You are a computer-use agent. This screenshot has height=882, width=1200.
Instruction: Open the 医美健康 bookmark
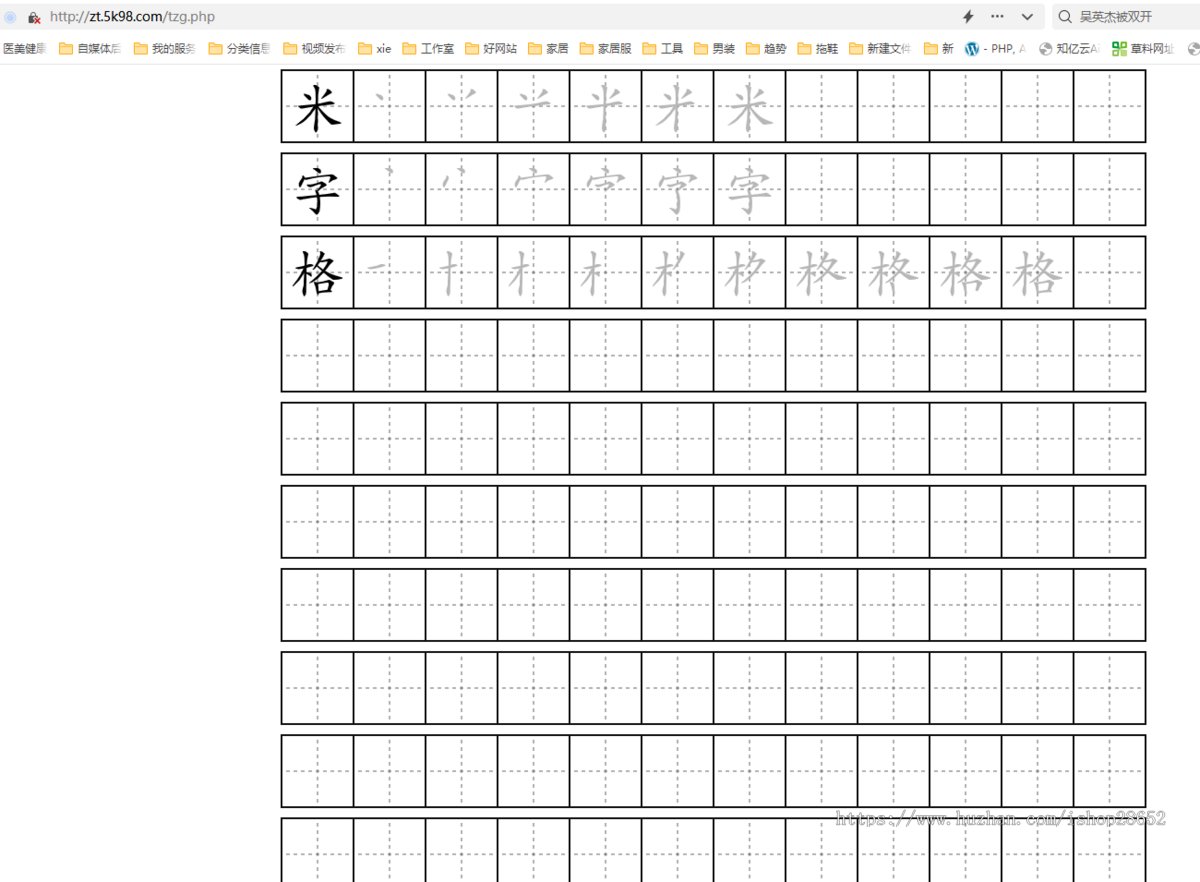point(23,48)
